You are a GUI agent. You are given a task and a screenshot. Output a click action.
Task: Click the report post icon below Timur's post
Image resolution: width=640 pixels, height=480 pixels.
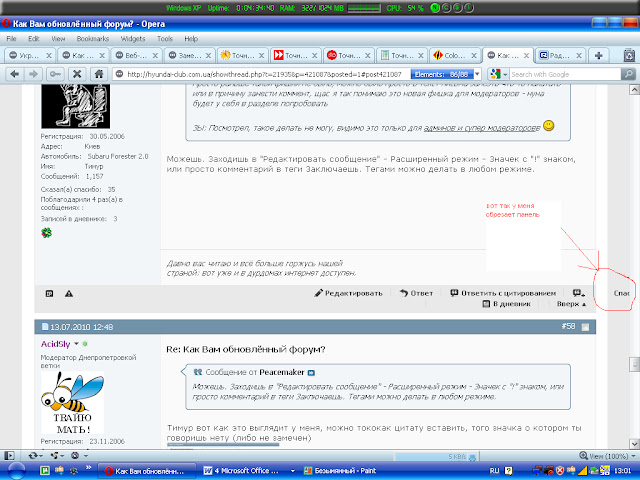tap(49, 293)
